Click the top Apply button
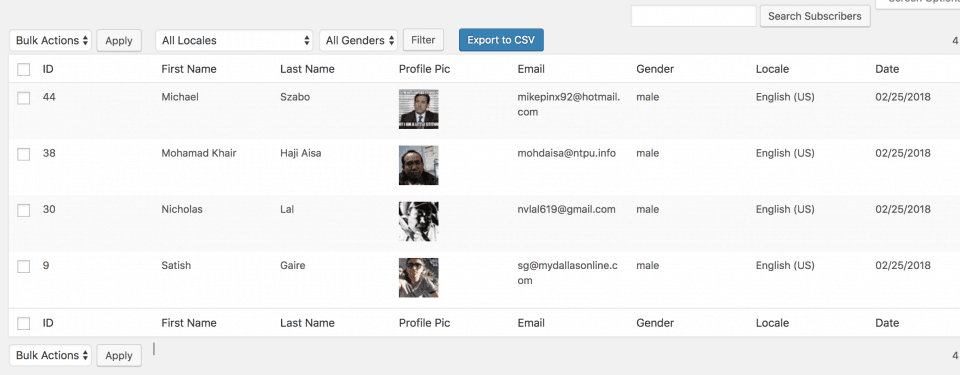The image size is (960, 375). pyautogui.click(x=119, y=40)
